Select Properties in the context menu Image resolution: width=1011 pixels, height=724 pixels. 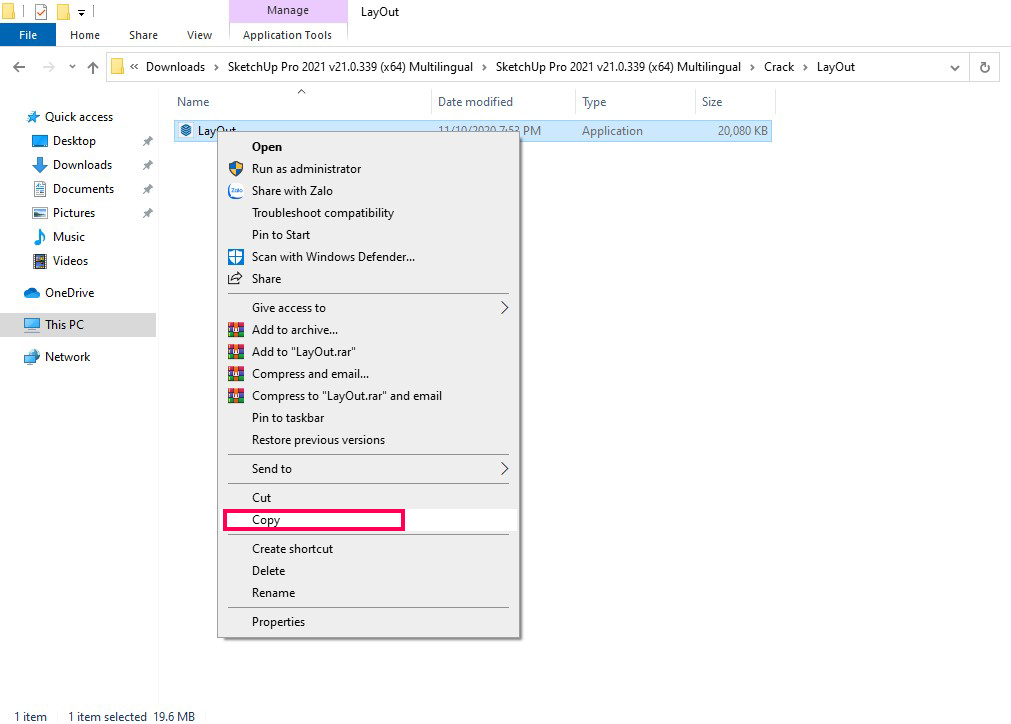pos(278,622)
